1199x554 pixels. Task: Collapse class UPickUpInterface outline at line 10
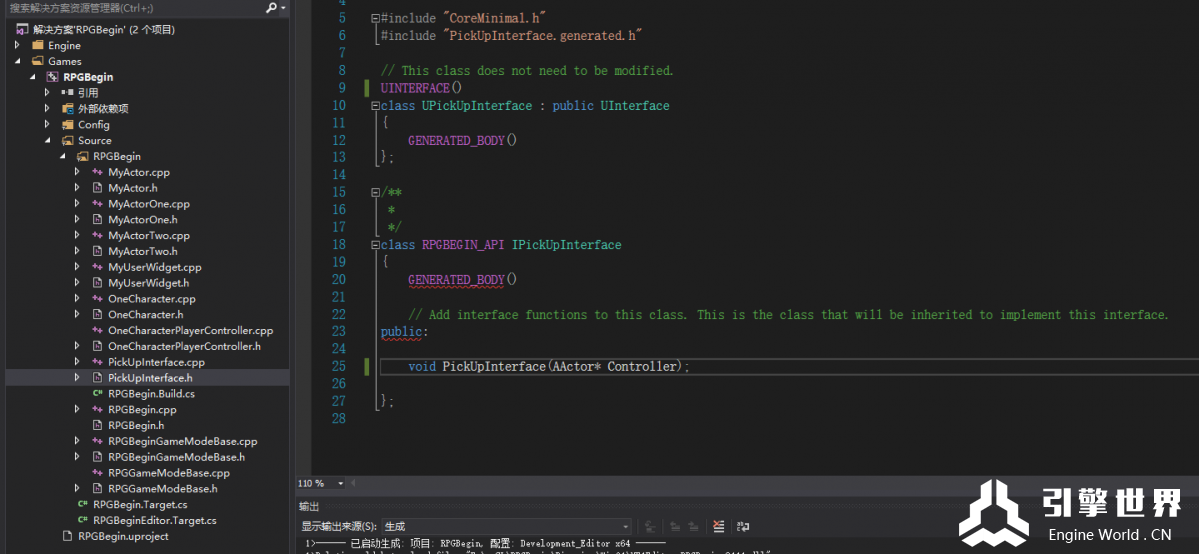click(x=375, y=106)
